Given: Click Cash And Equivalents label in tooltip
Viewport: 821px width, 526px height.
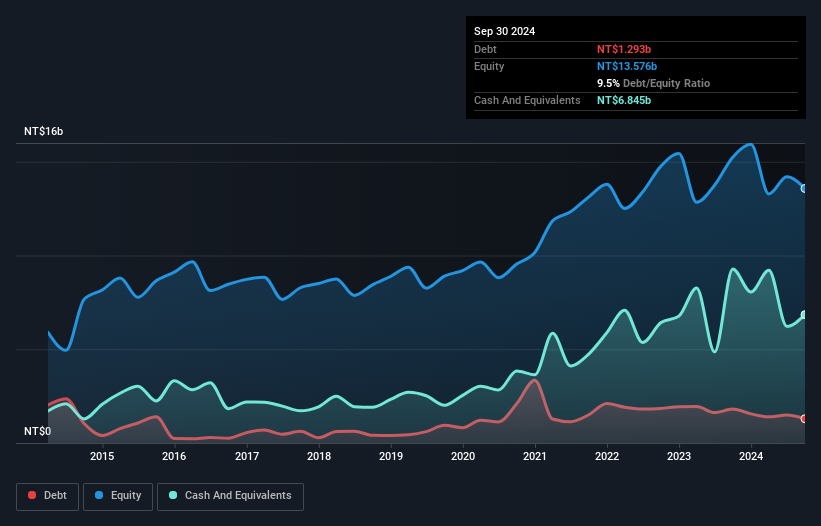Looking at the screenshot, I should [527, 100].
